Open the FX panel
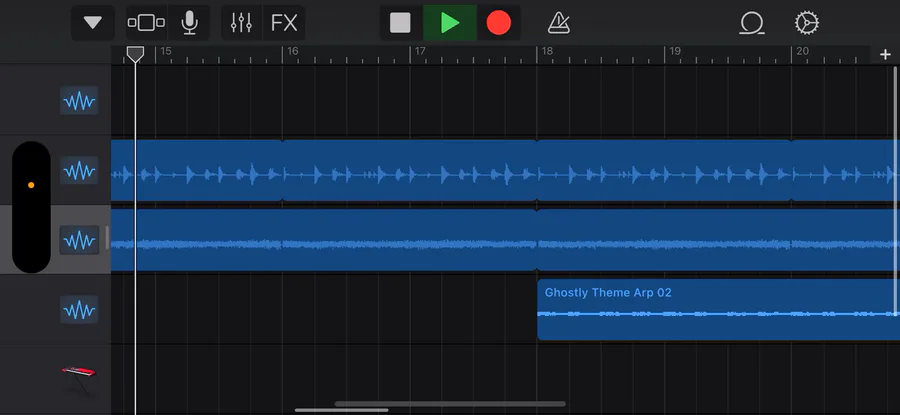900x415 pixels. (284, 23)
